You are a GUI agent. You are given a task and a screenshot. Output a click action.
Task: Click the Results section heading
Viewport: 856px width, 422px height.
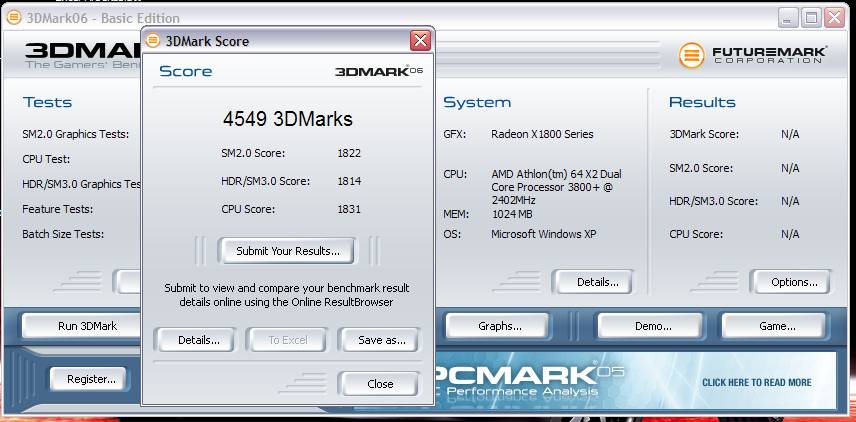pos(702,102)
